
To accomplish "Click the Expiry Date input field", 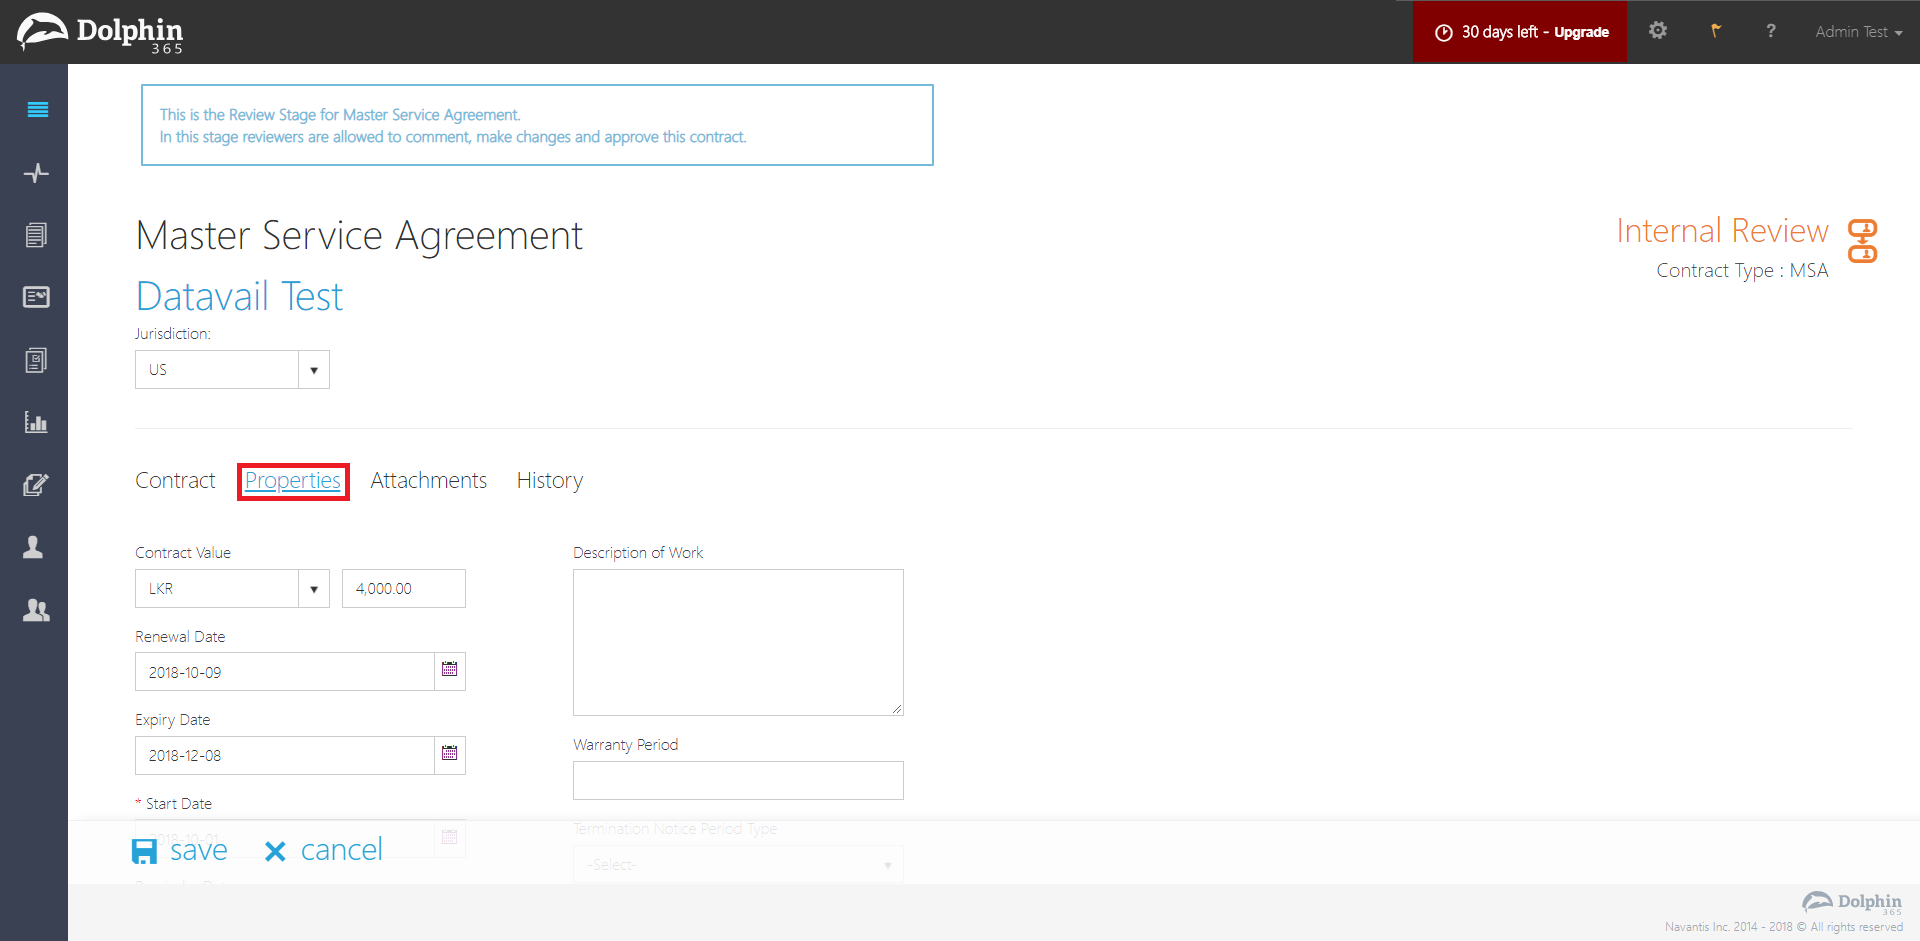I will pos(285,756).
